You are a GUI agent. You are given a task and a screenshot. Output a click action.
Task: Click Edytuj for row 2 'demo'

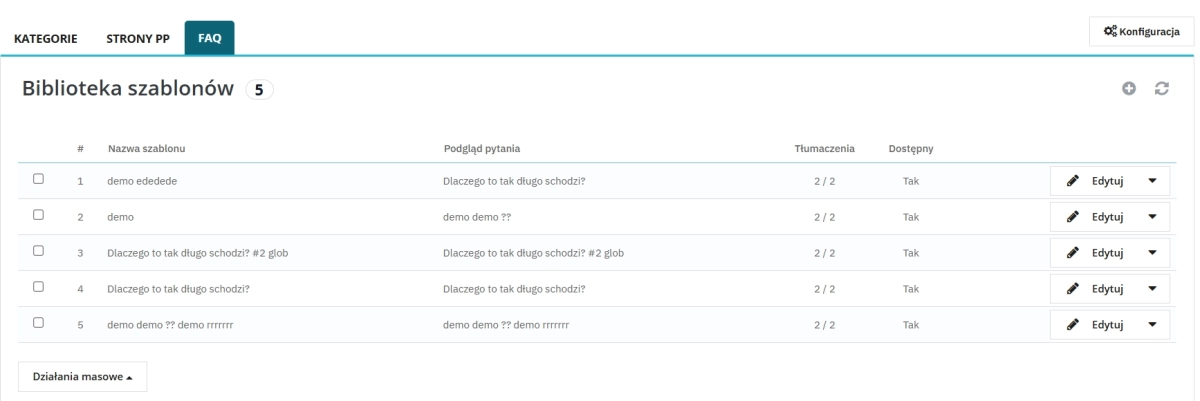click(1094, 217)
